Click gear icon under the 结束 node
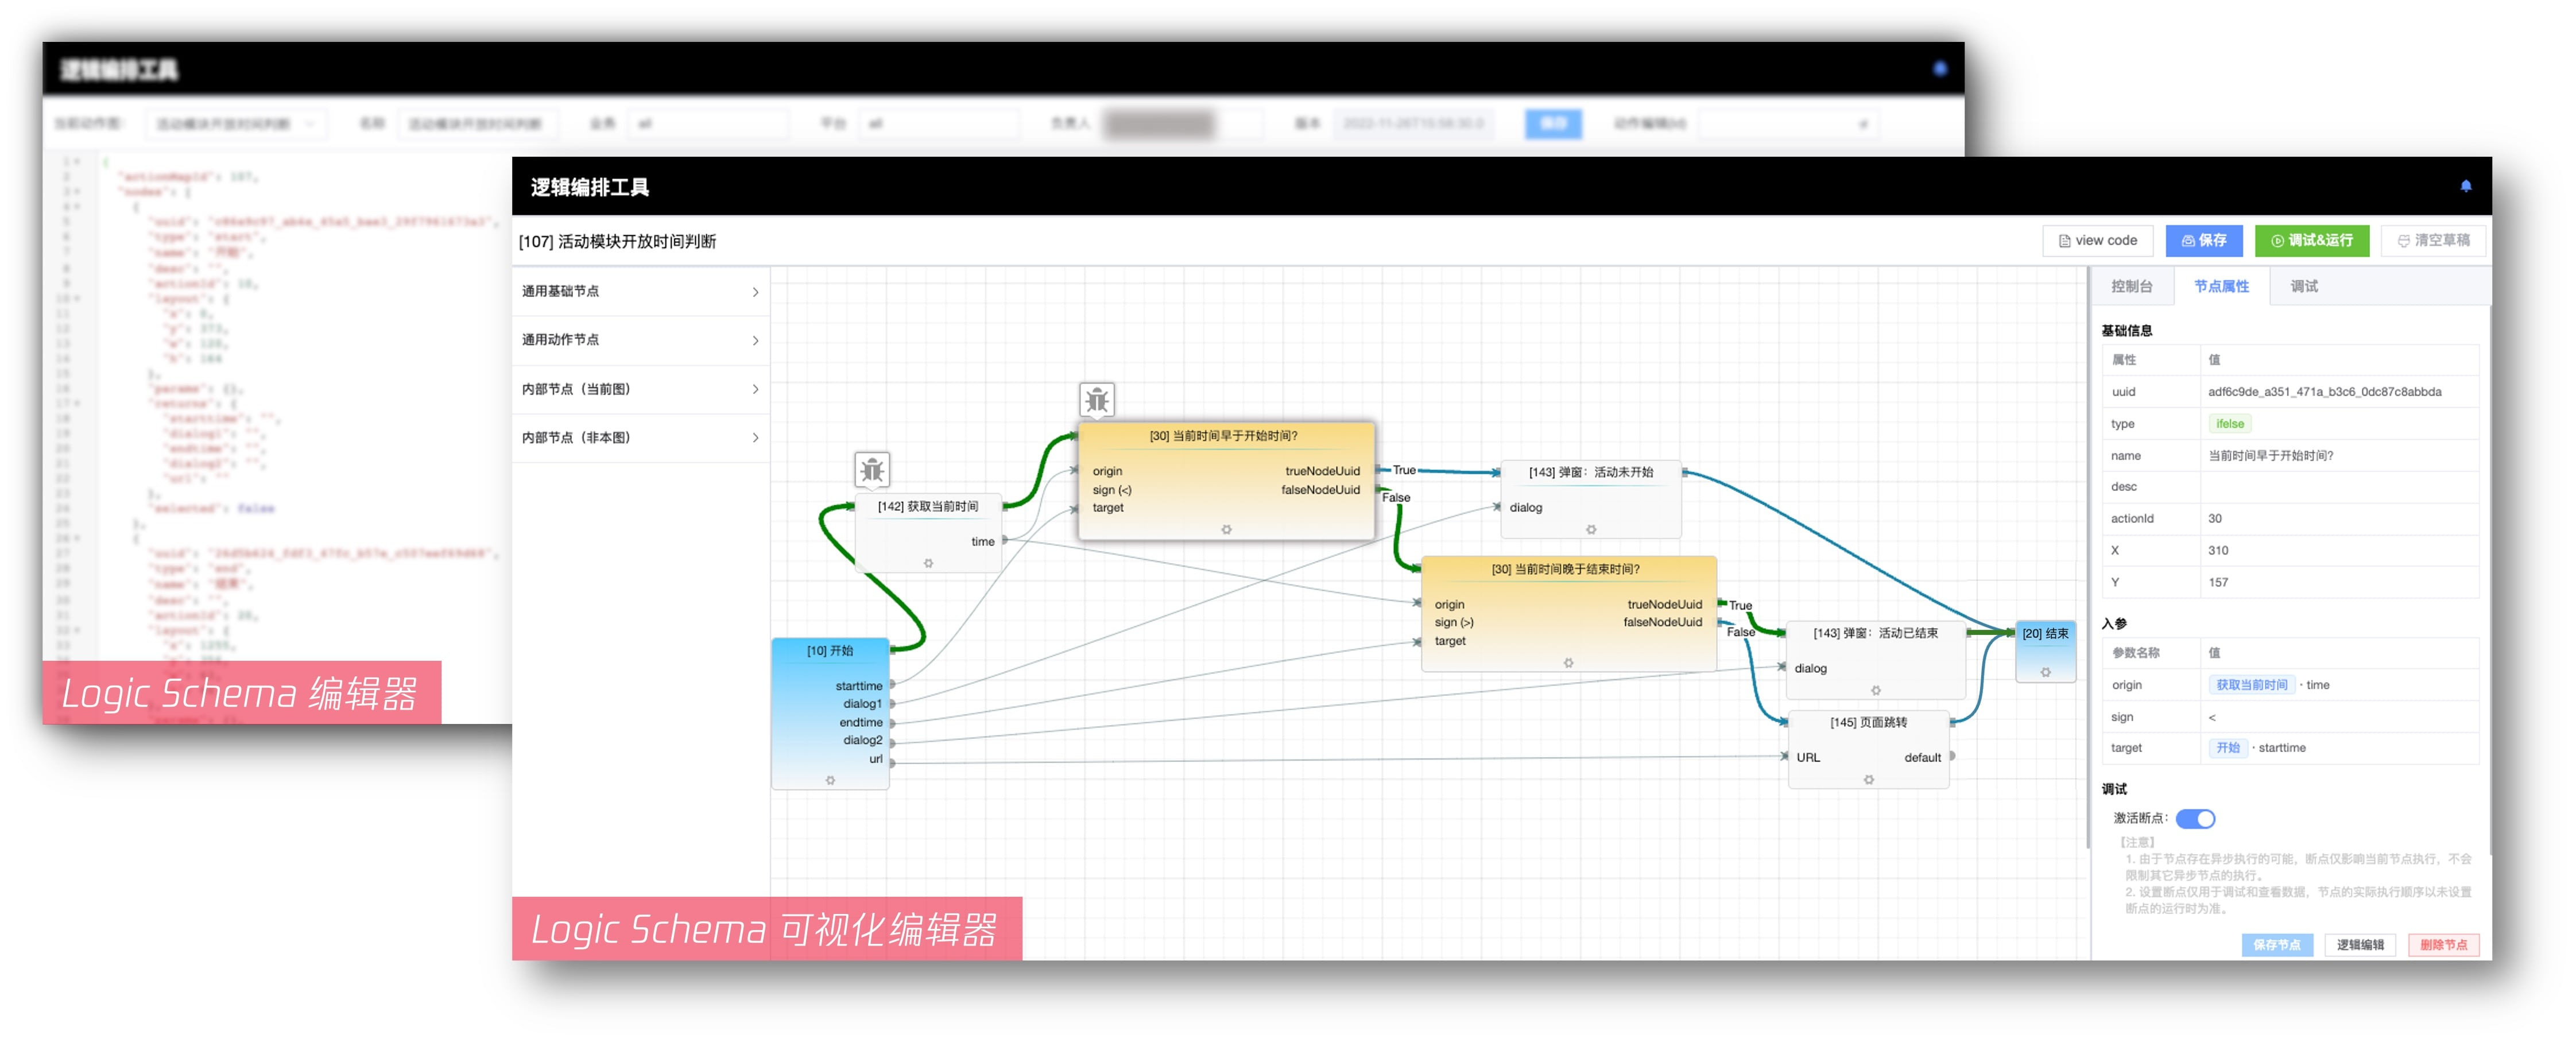2576x1042 pixels. (x=2045, y=672)
